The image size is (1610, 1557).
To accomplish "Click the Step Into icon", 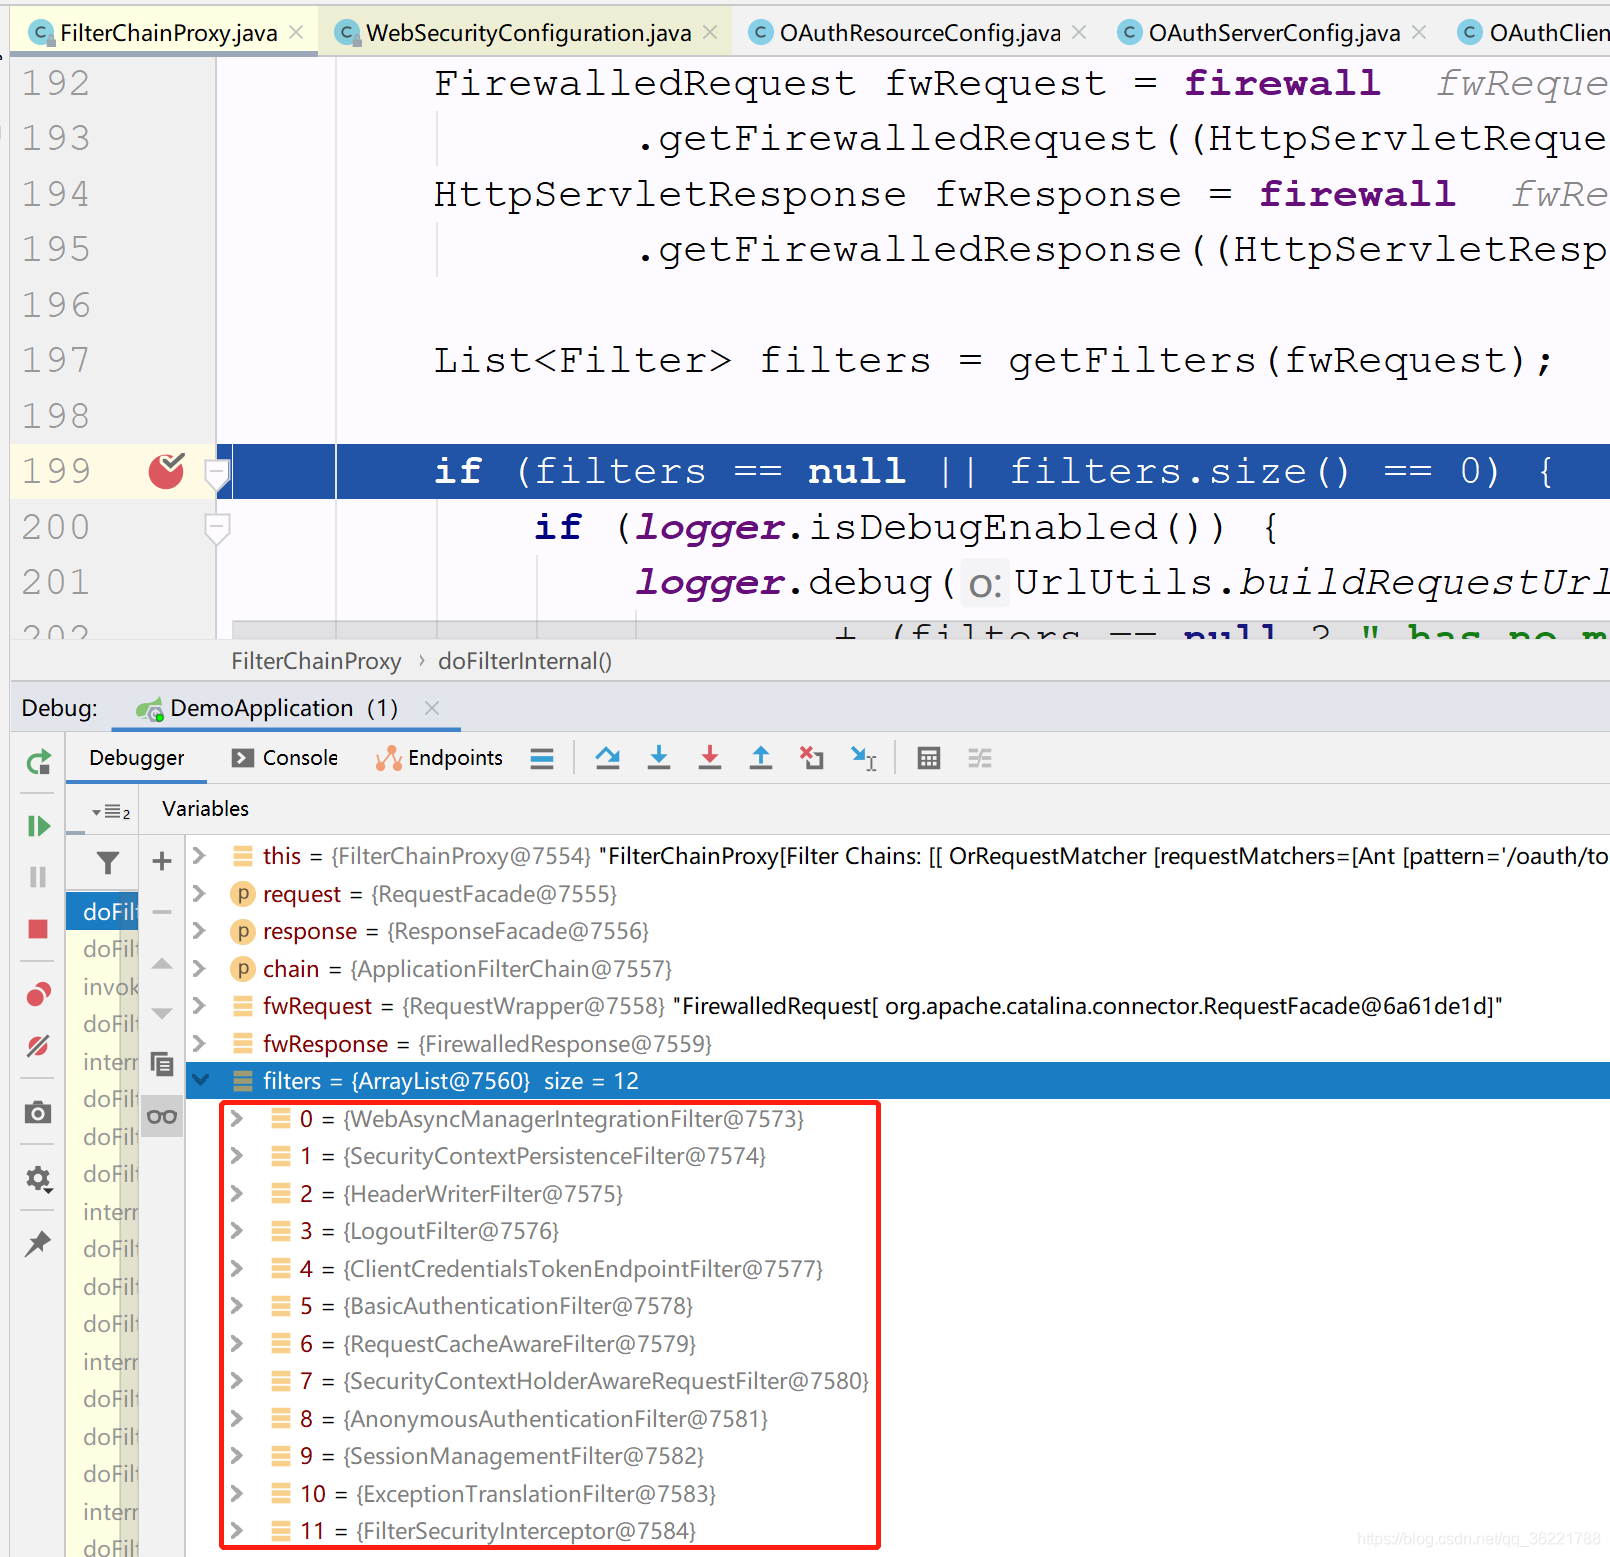I will (x=659, y=758).
